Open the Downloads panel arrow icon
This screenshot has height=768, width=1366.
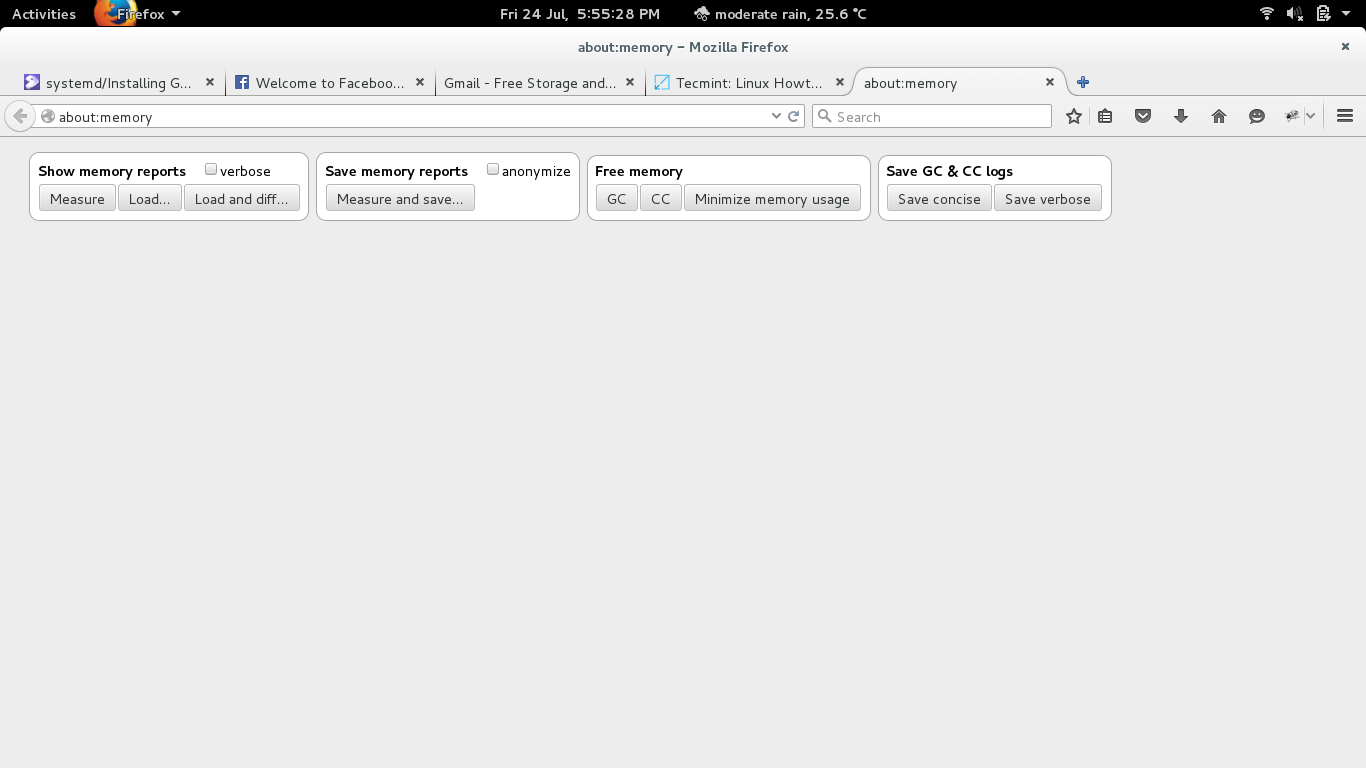pyautogui.click(x=1181, y=116)
